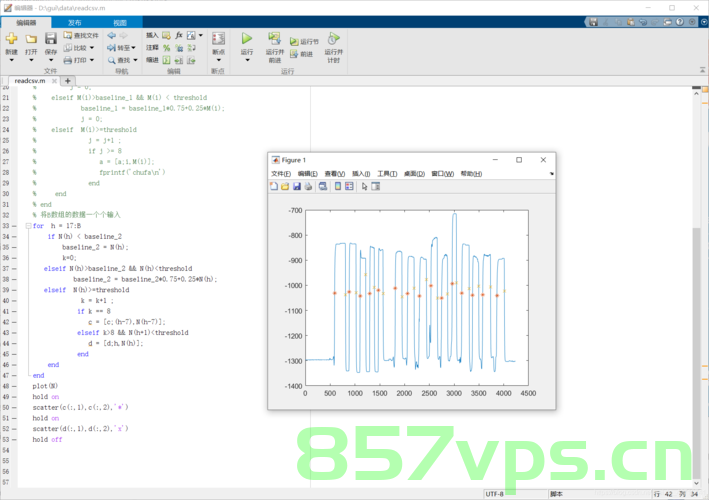The height and width of the screenshot is (500, 709).
Task: Open Figure 1 Window (窗口) menu
Action: pos(442,174)
